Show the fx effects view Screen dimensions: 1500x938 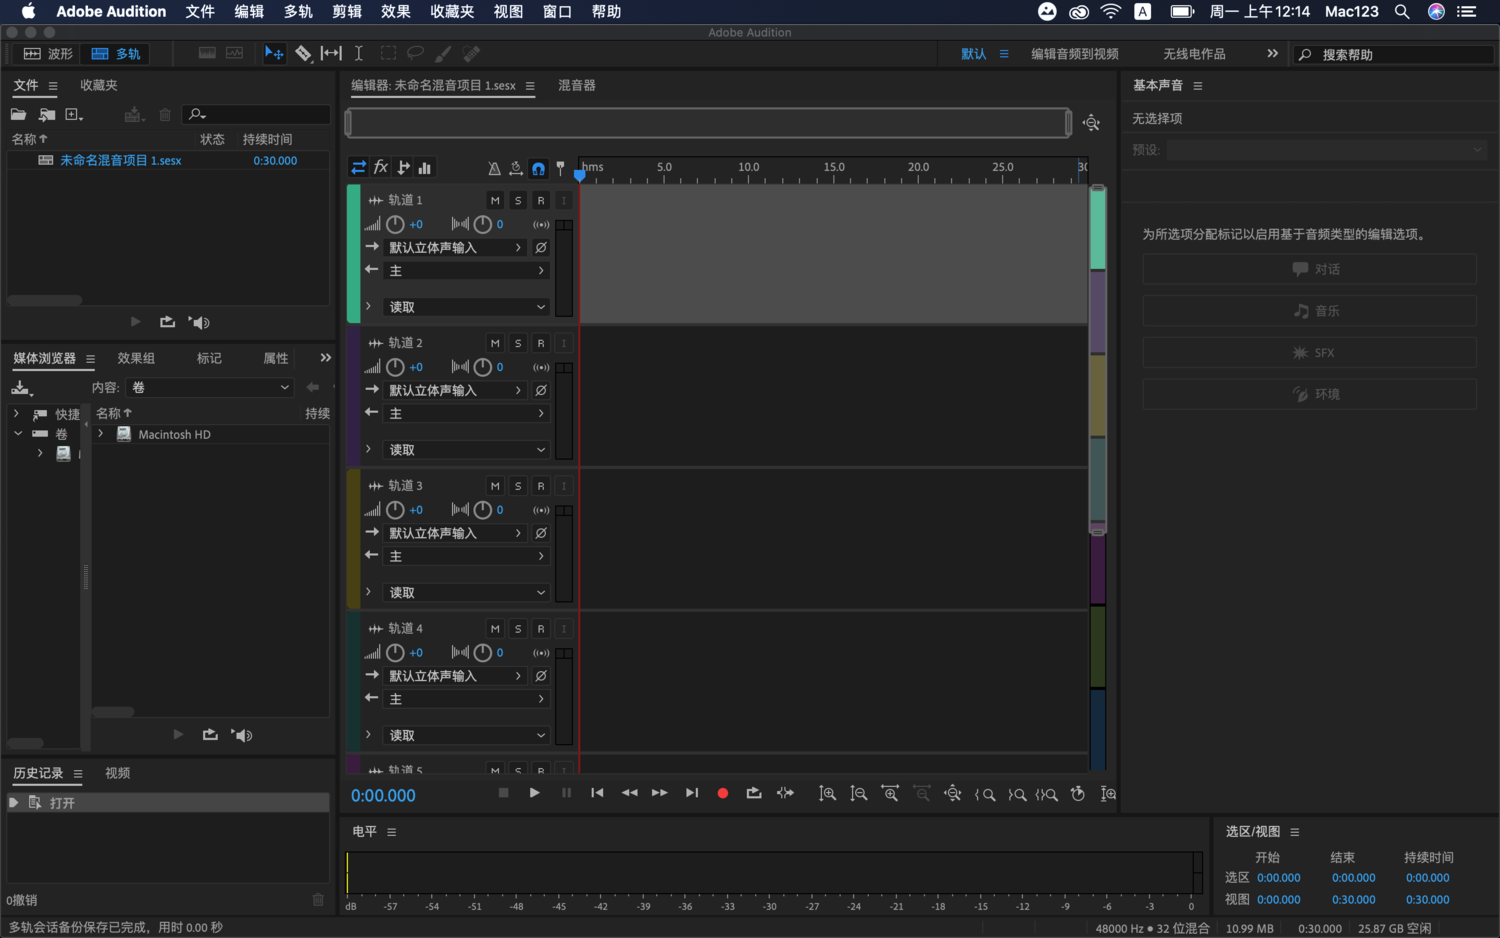[x=381, y=168]
